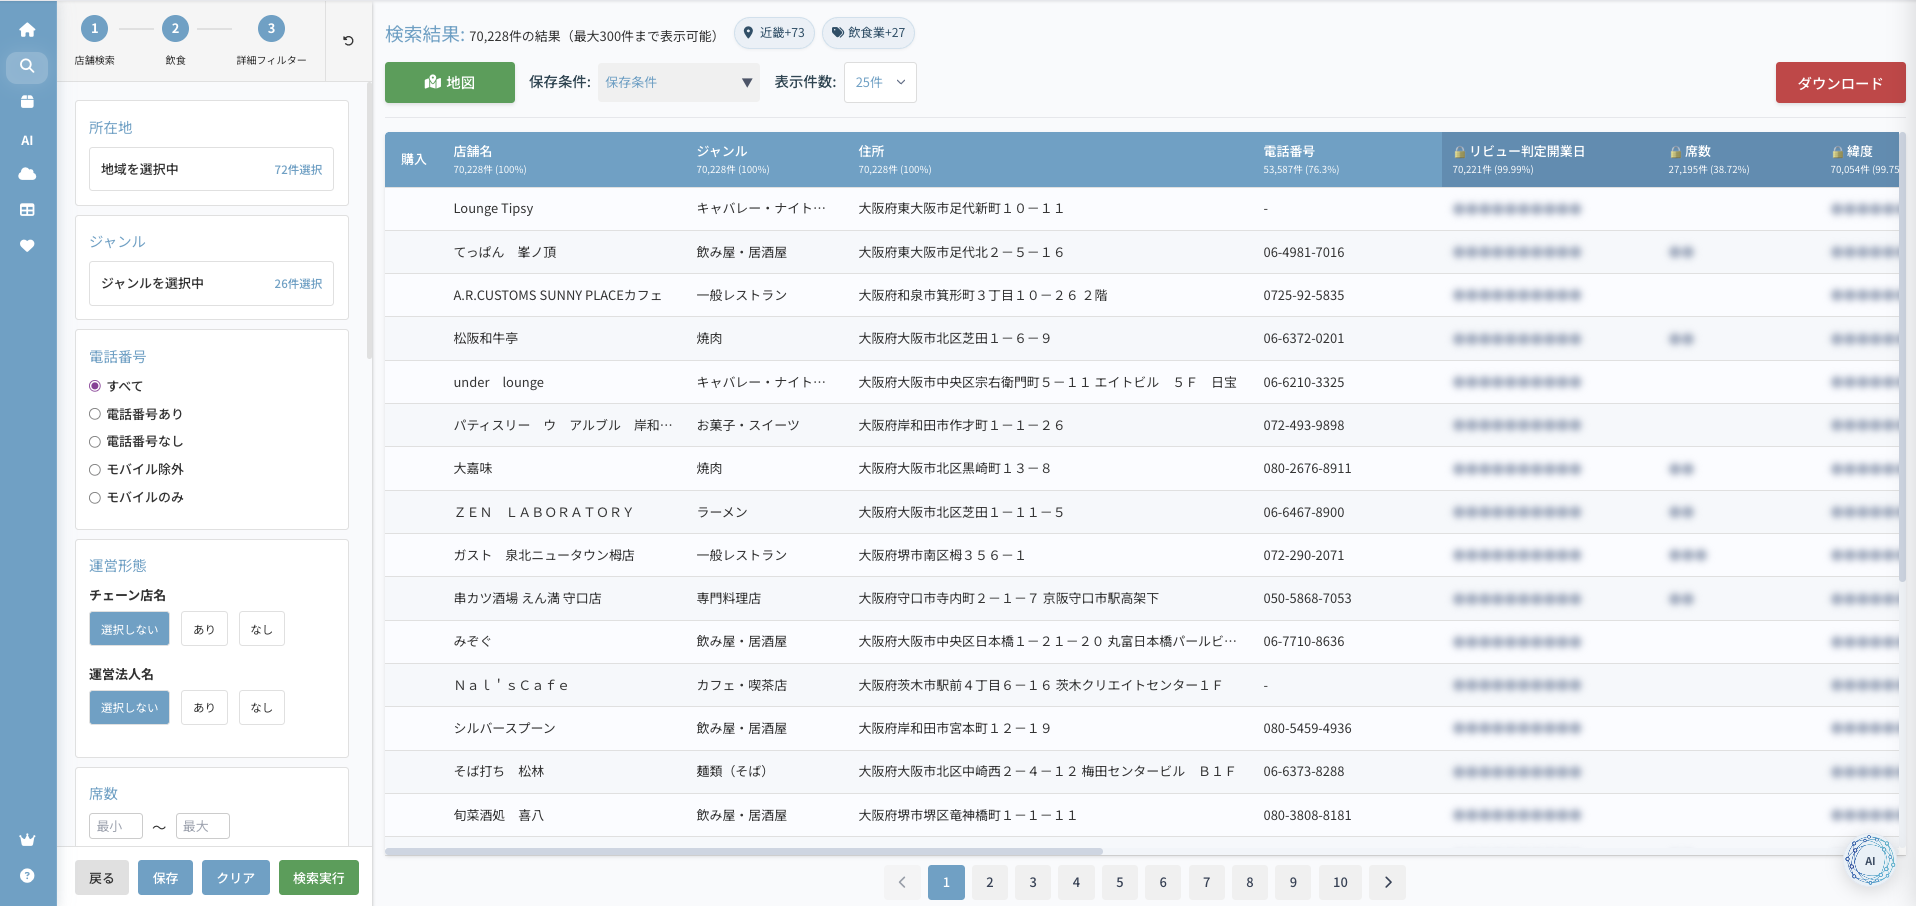Click the 保存 button
Viewport: 1916px width, 906px height.
pyautogui.click(x=165, y=878)
